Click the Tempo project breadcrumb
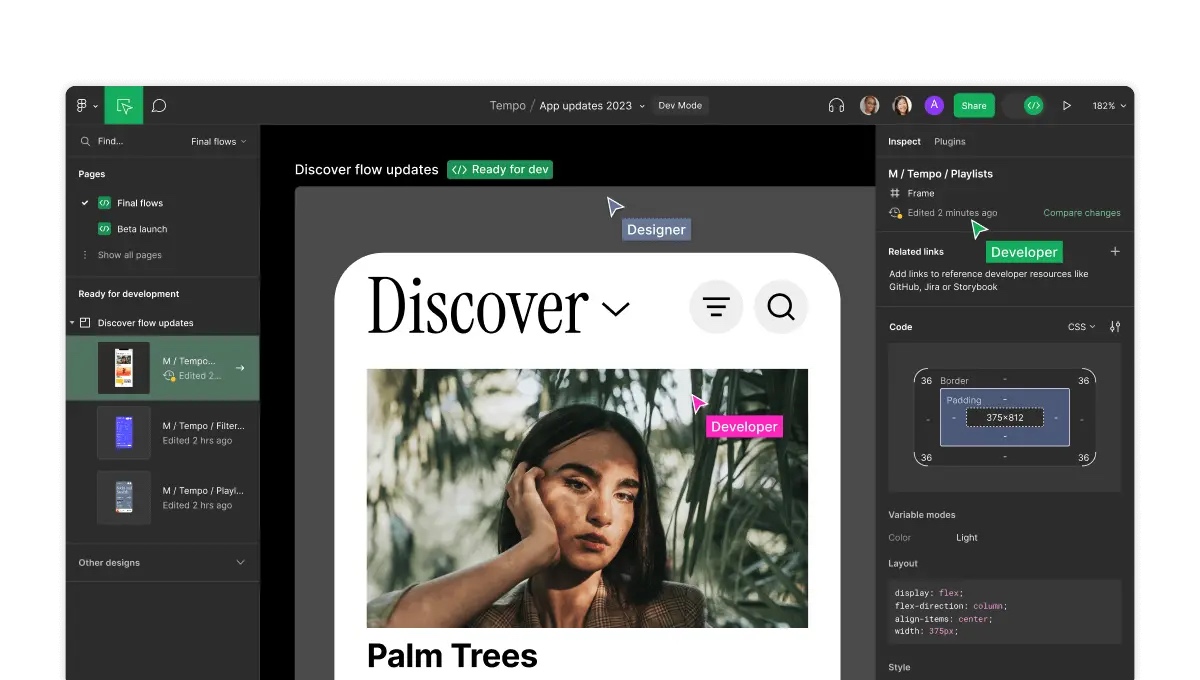 pyautogui.click(x=507, y=105)
